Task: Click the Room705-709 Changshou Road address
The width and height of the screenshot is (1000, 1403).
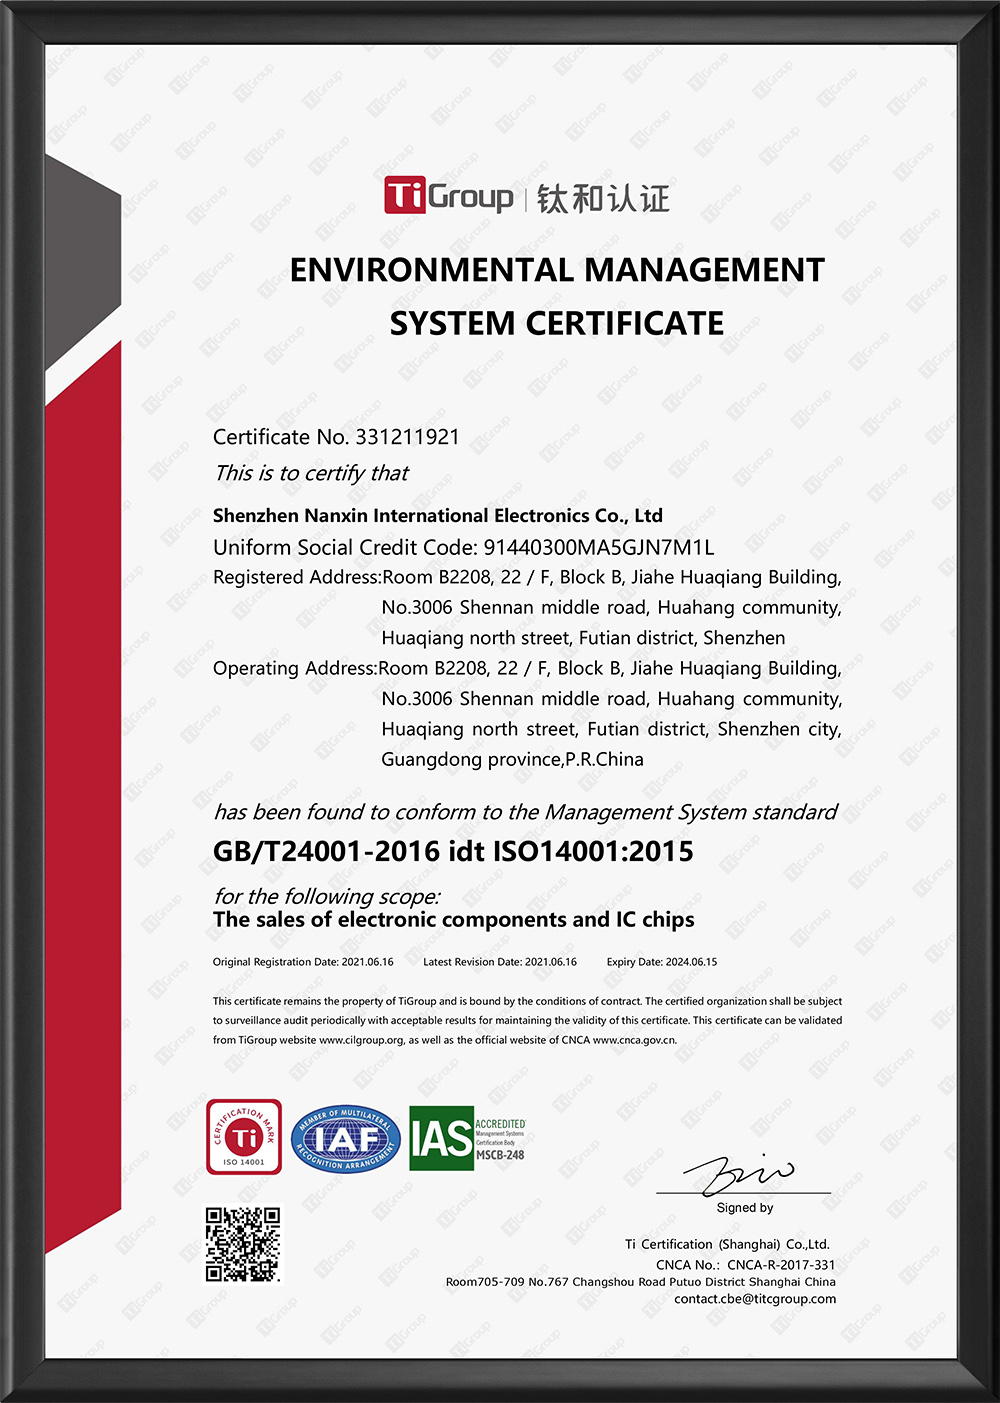Action: (x=641, y=1282)
